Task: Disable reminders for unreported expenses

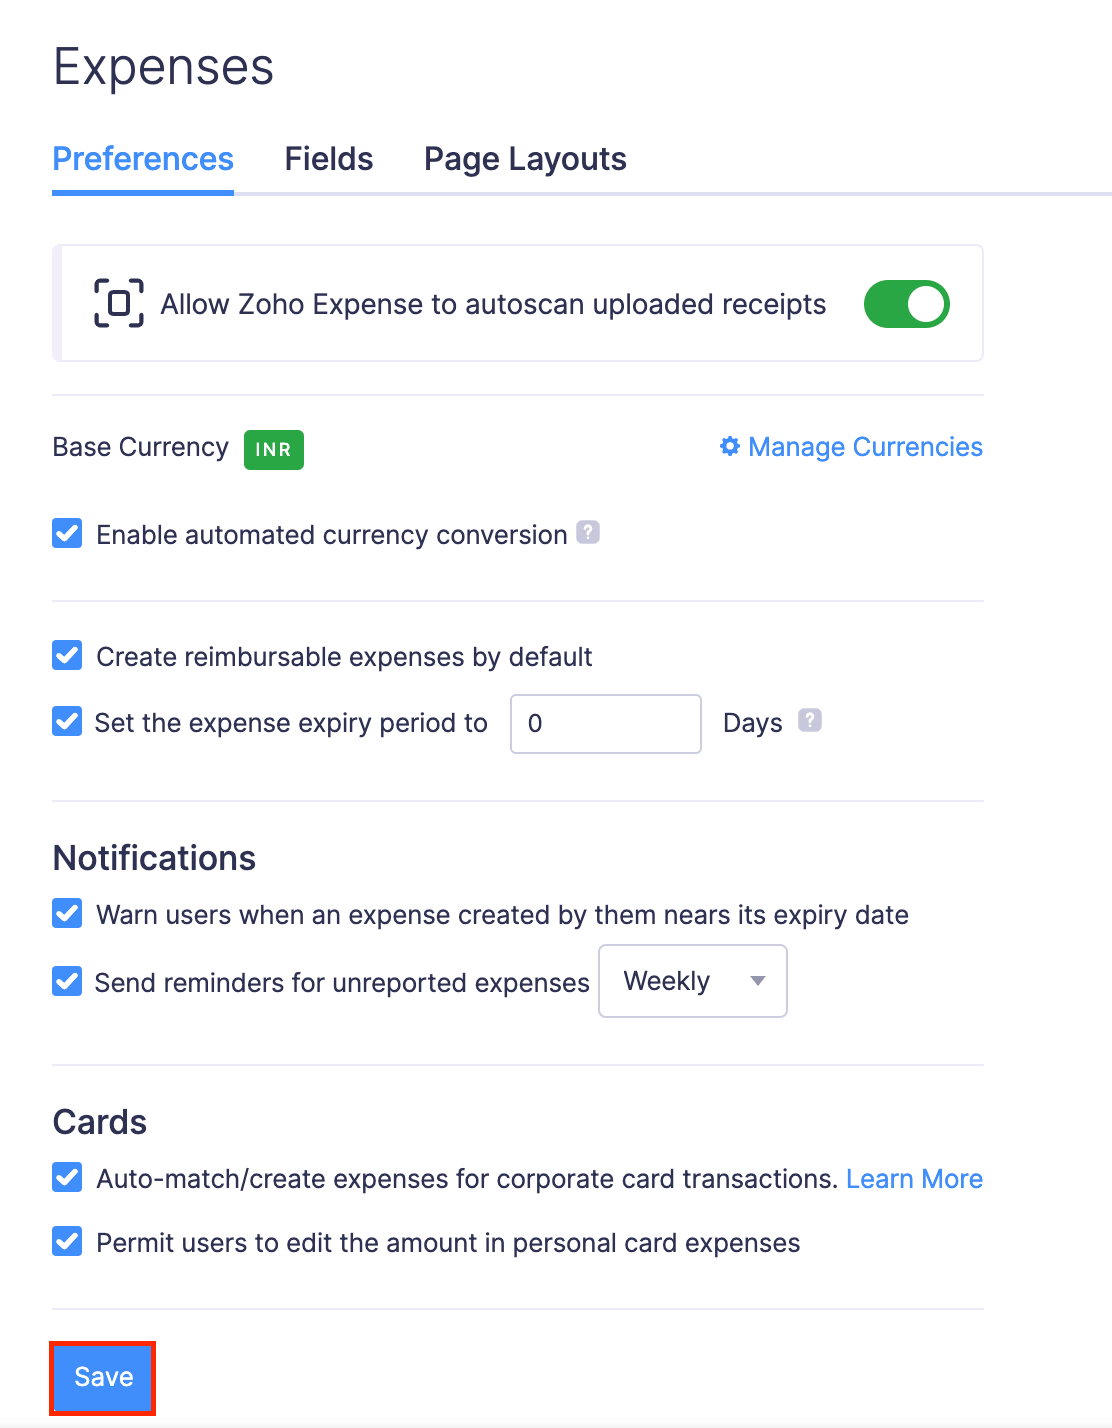Action: pos(66,981)
